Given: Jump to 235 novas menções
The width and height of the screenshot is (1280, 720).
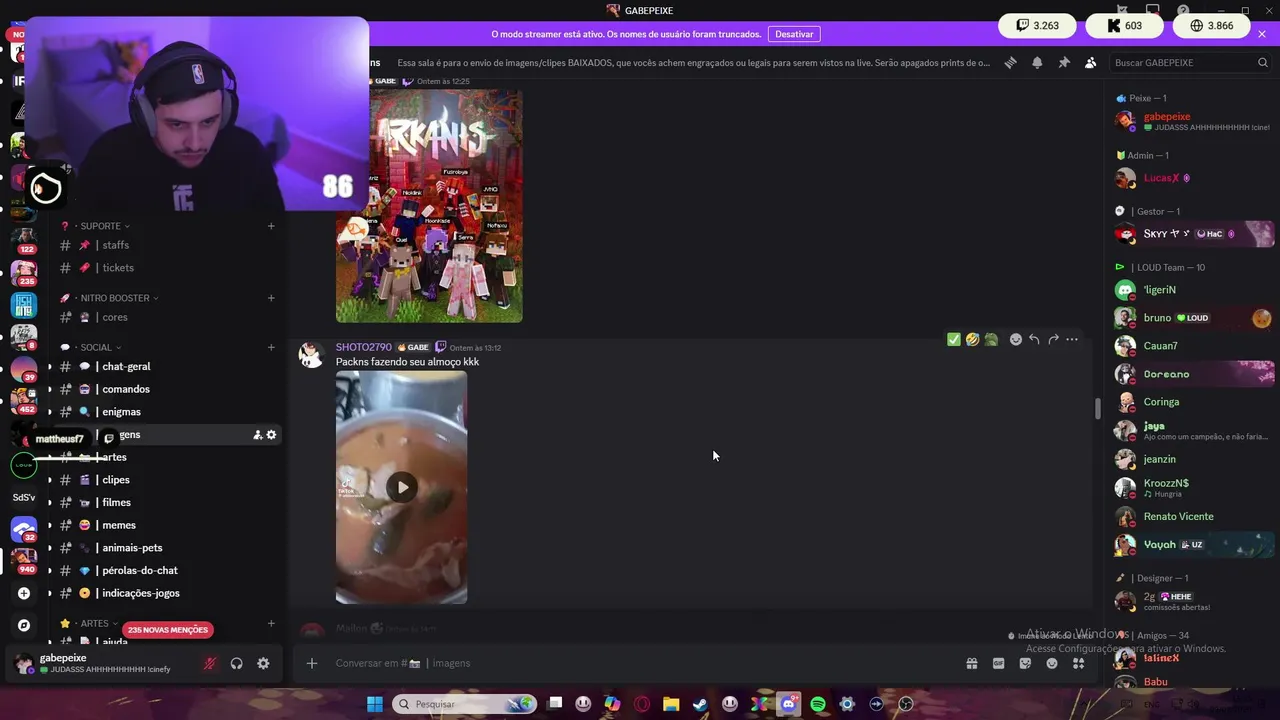Looking at the screenshot, I should pos(168,630).
